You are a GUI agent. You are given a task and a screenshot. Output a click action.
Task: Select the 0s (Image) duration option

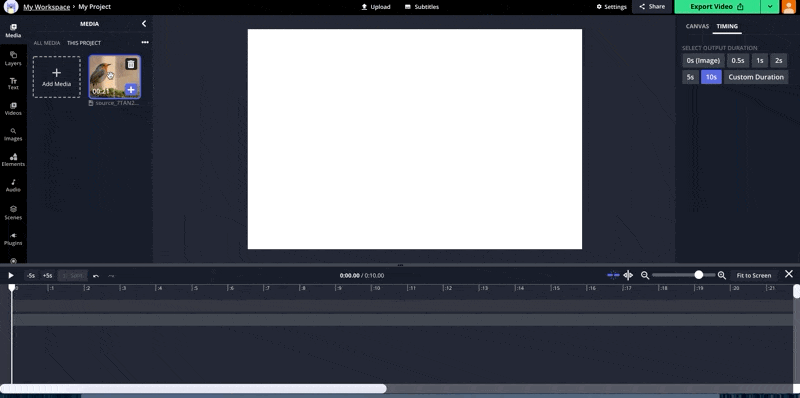(x=703, y=60)
